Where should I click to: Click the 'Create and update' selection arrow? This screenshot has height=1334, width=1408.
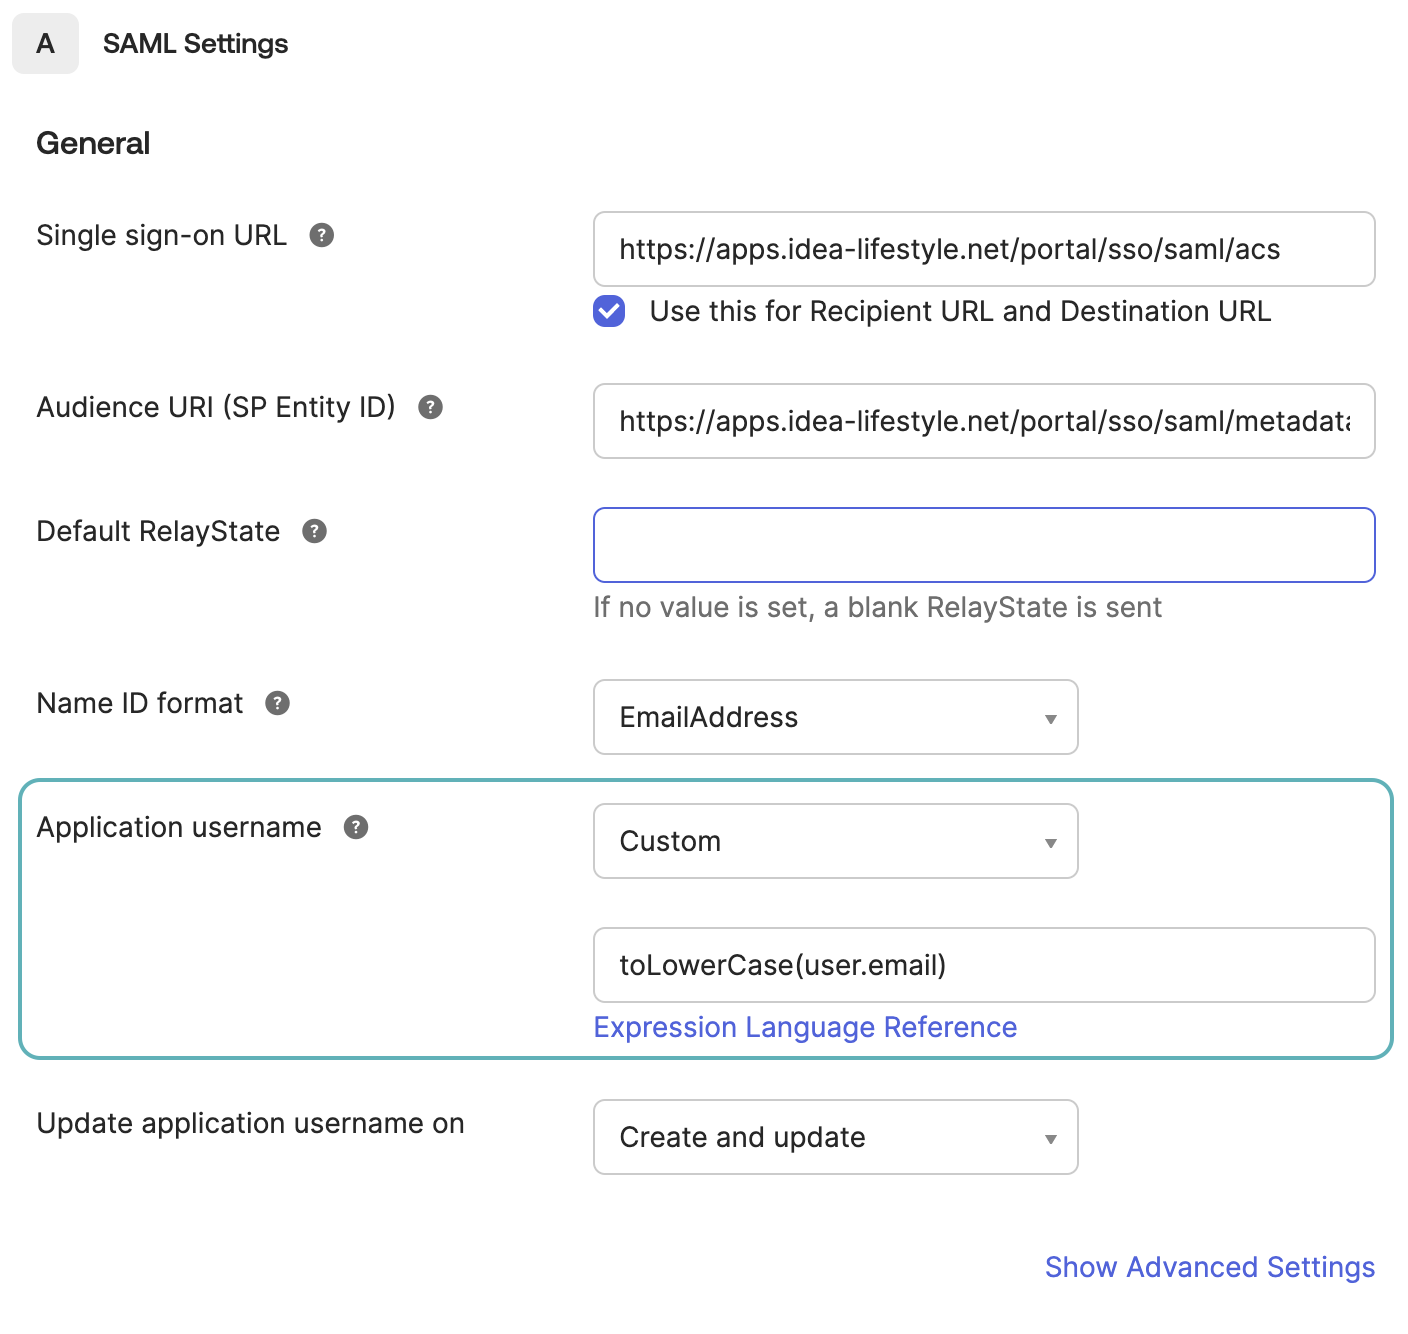tap(1050, 1137)
